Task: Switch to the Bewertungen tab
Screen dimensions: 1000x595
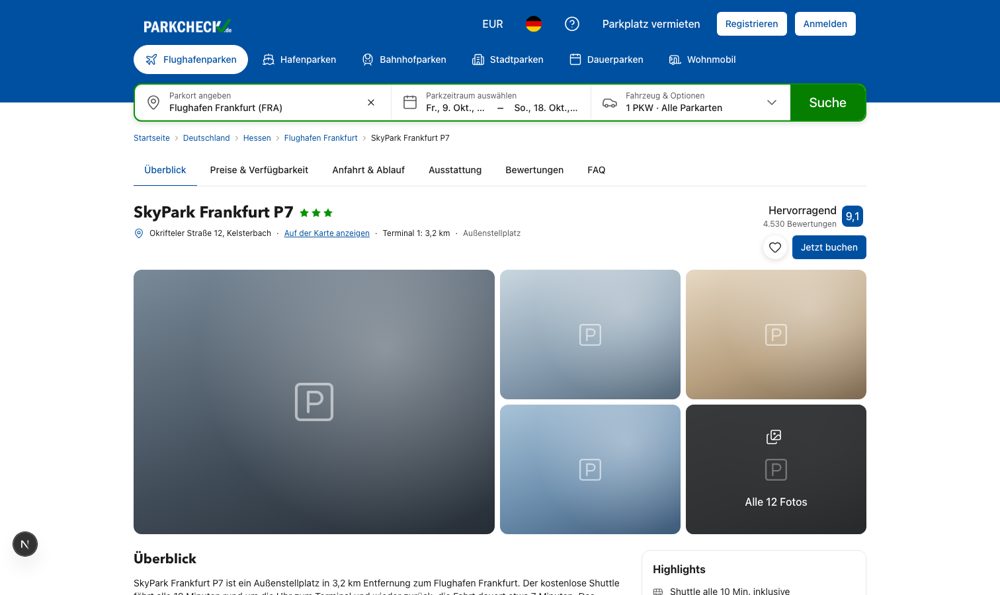Action: pos(534,170)
